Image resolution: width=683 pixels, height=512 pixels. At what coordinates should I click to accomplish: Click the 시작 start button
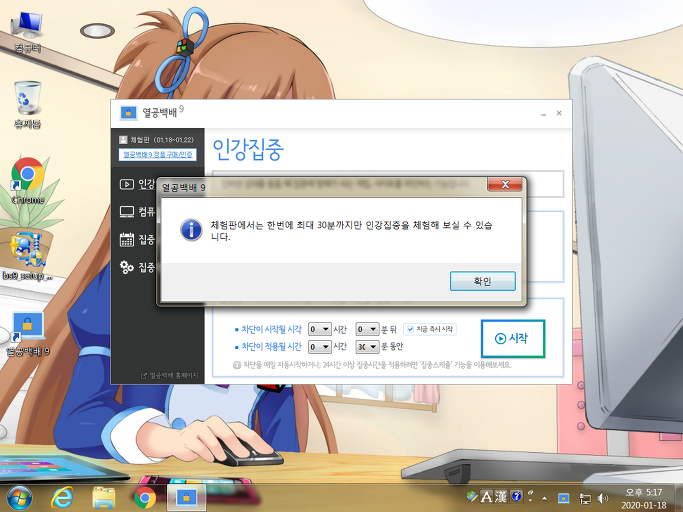(x=513, y=339)
